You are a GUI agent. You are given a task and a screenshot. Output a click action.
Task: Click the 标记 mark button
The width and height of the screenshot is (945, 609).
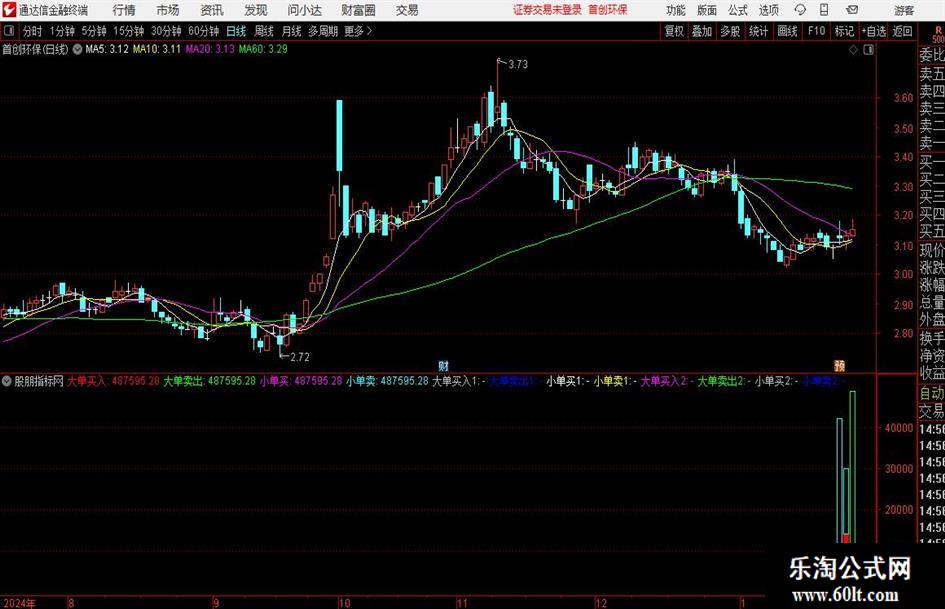[844, 31]
